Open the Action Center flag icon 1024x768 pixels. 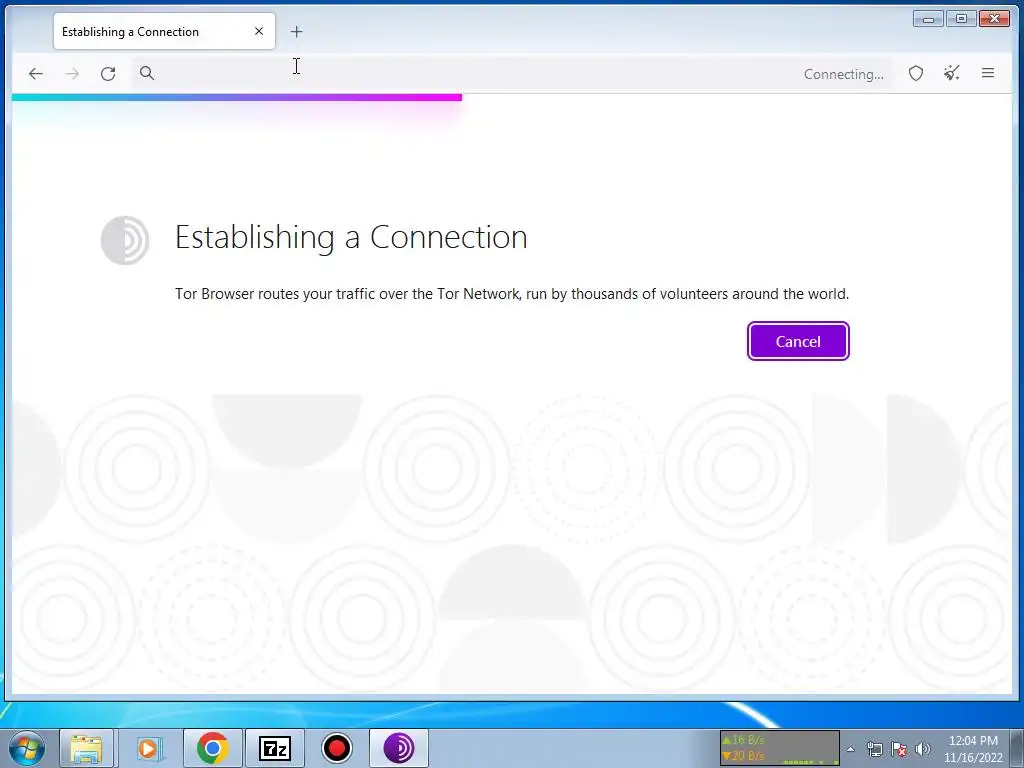(899, 749)
